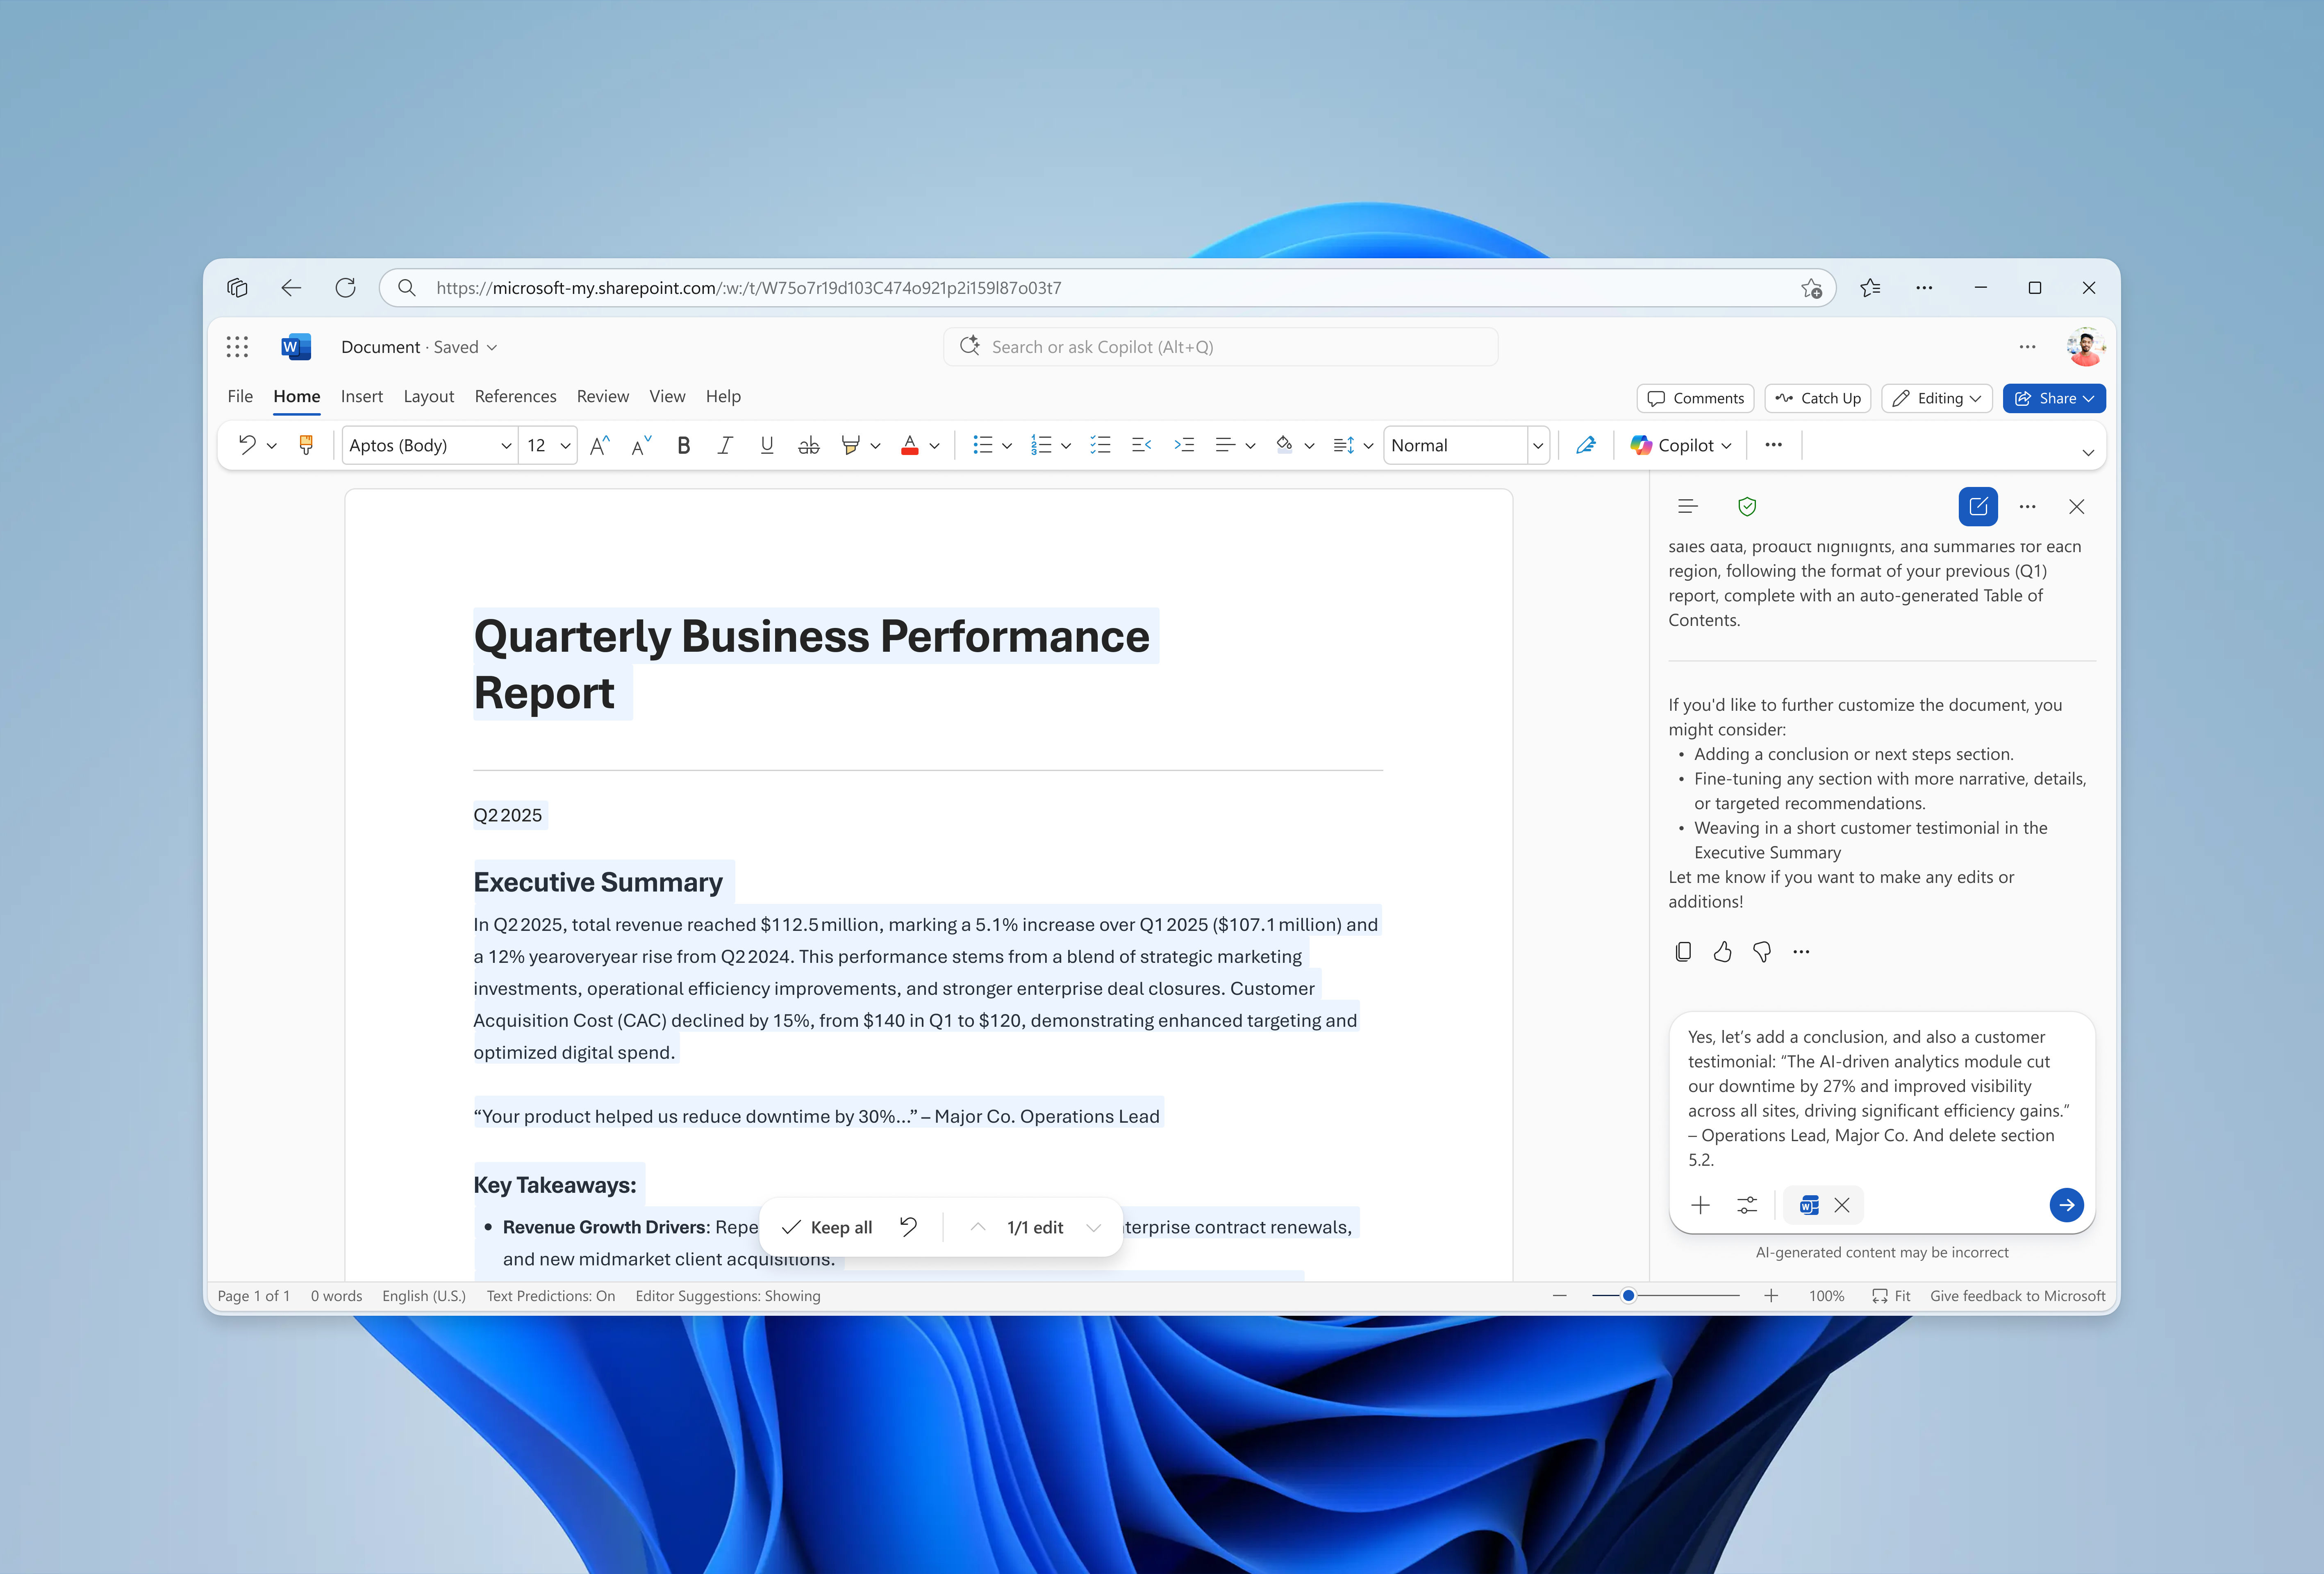Select the Italic formatting icon

[725, 445]
